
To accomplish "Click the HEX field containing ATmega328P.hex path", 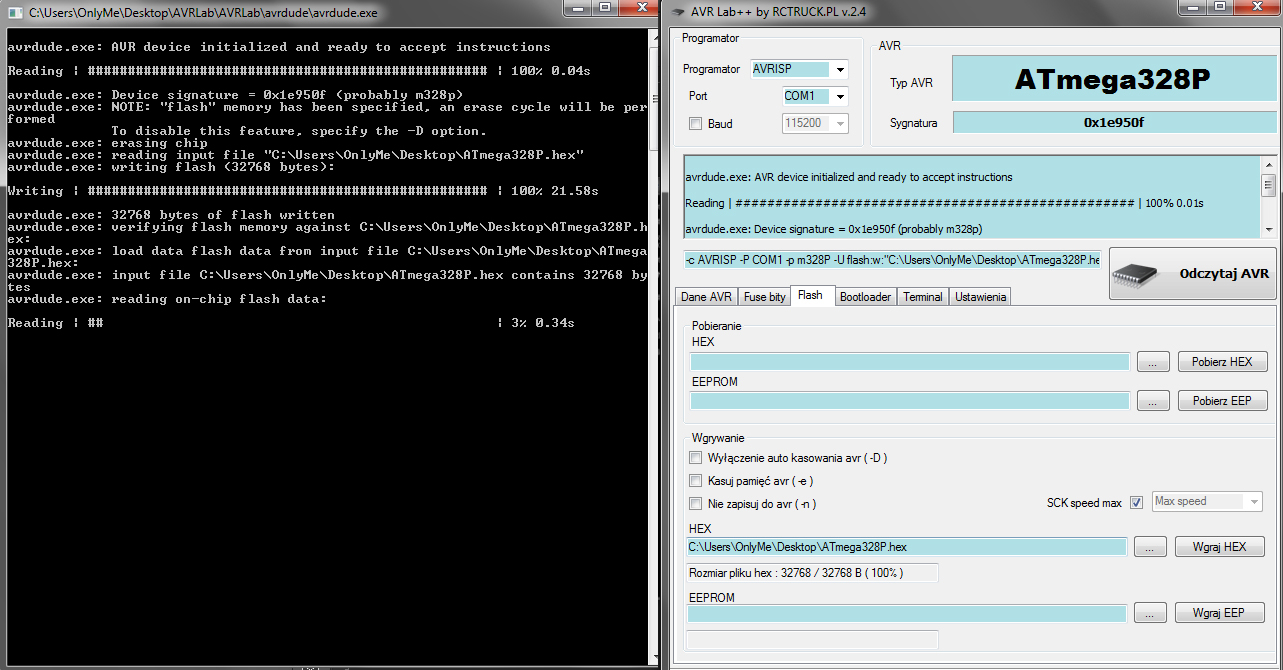I will pyautogui.click(x=906, y=547).
